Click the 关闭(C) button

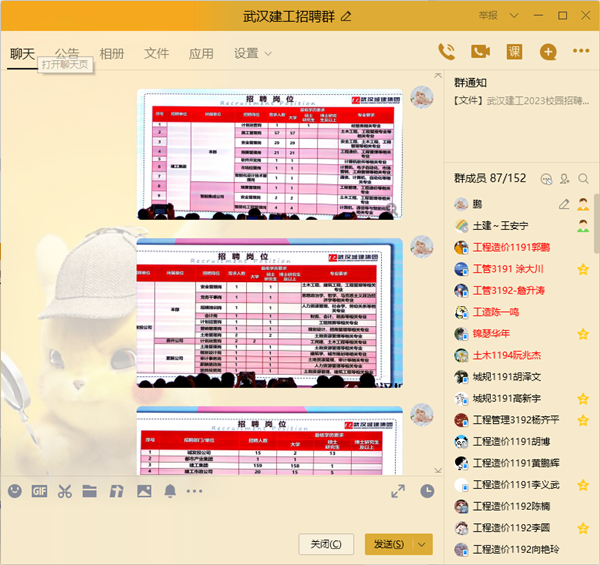click(x=326, y=544)
